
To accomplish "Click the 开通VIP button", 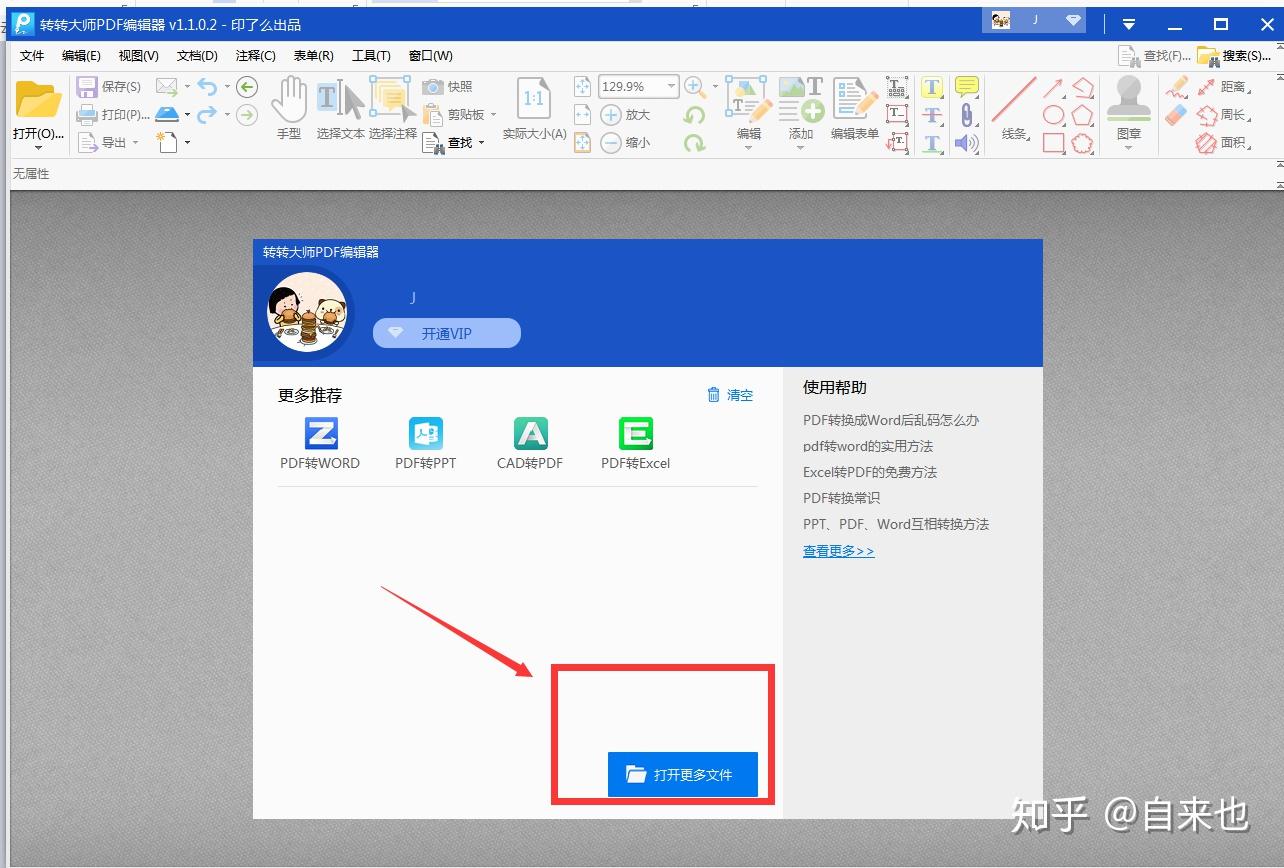I will tap(447, 333).
